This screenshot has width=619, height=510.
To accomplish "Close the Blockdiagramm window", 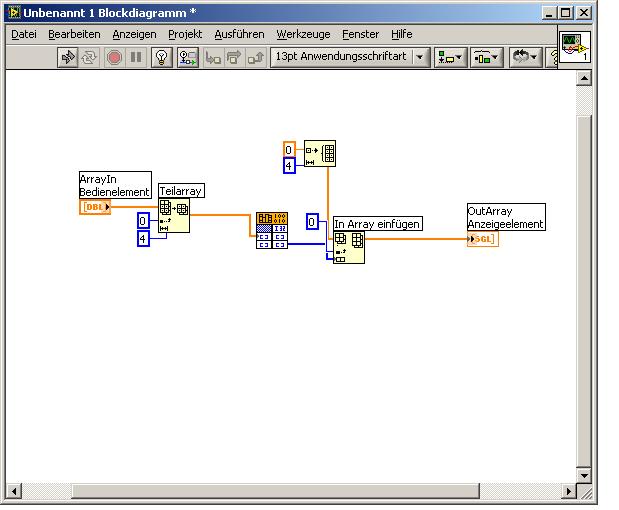I will [x=584, y=13].
